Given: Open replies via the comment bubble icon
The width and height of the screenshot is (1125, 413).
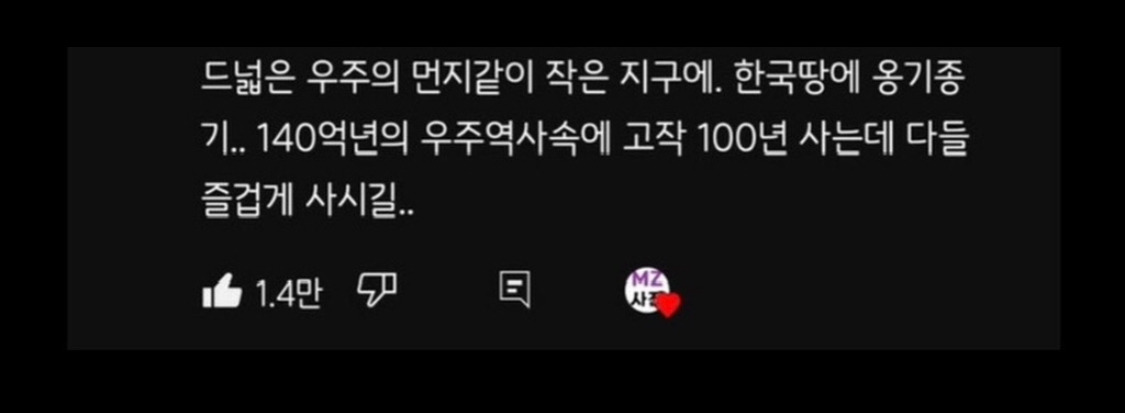Looking at the screenshot, I should [x=514, y=291].
